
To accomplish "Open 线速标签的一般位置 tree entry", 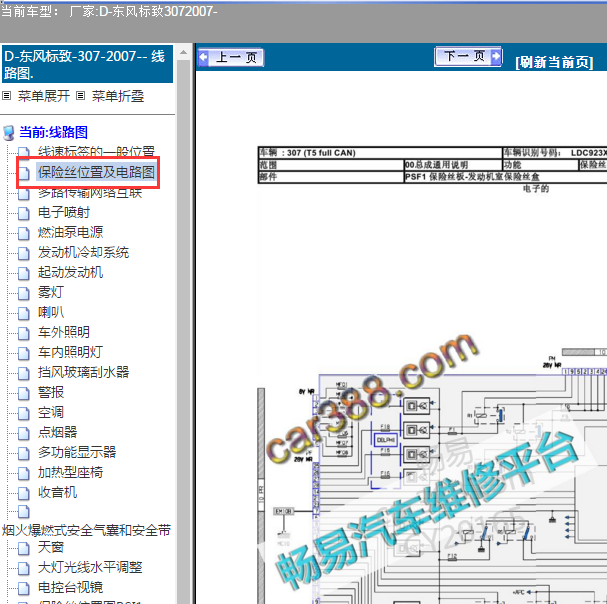I will [x=96, y=151].
